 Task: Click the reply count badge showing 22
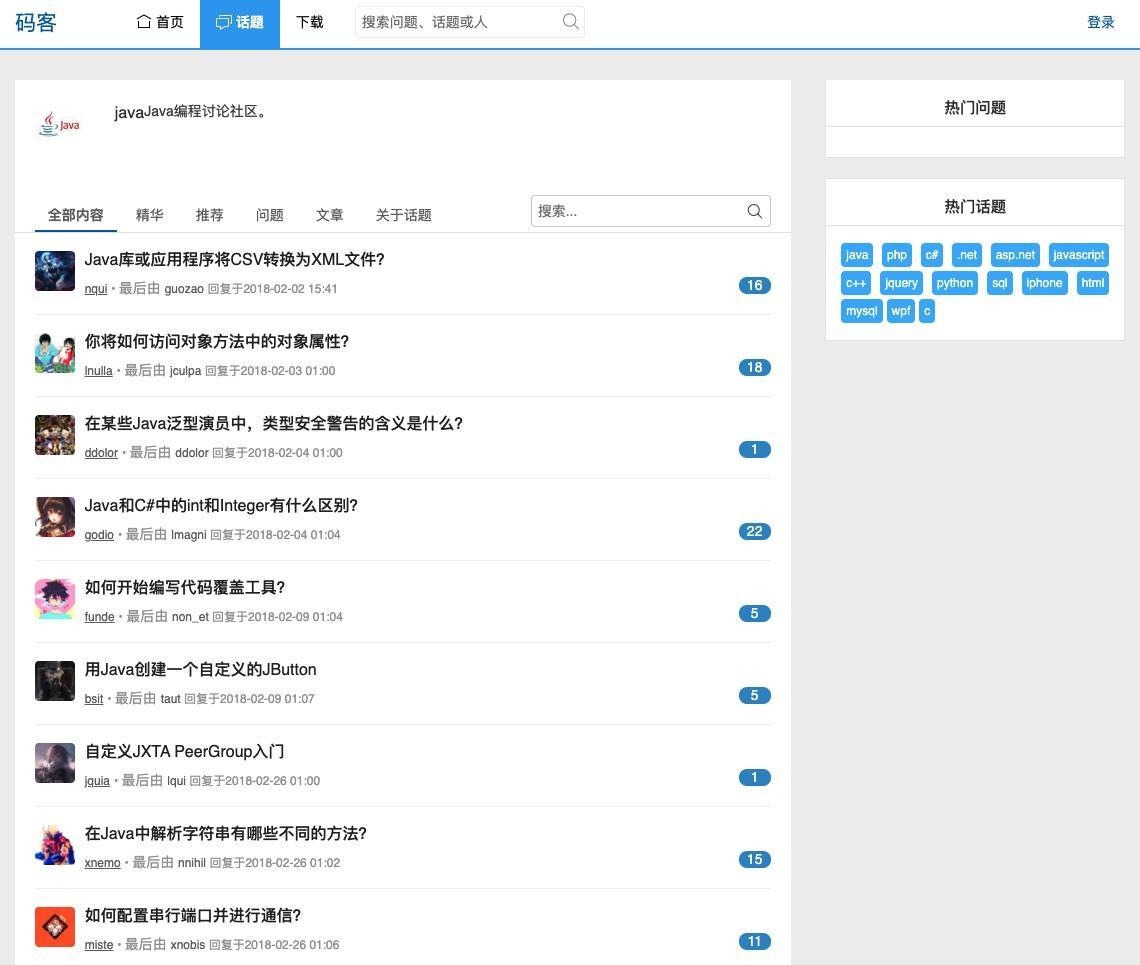pyautogui.click(x=754, y=531)
